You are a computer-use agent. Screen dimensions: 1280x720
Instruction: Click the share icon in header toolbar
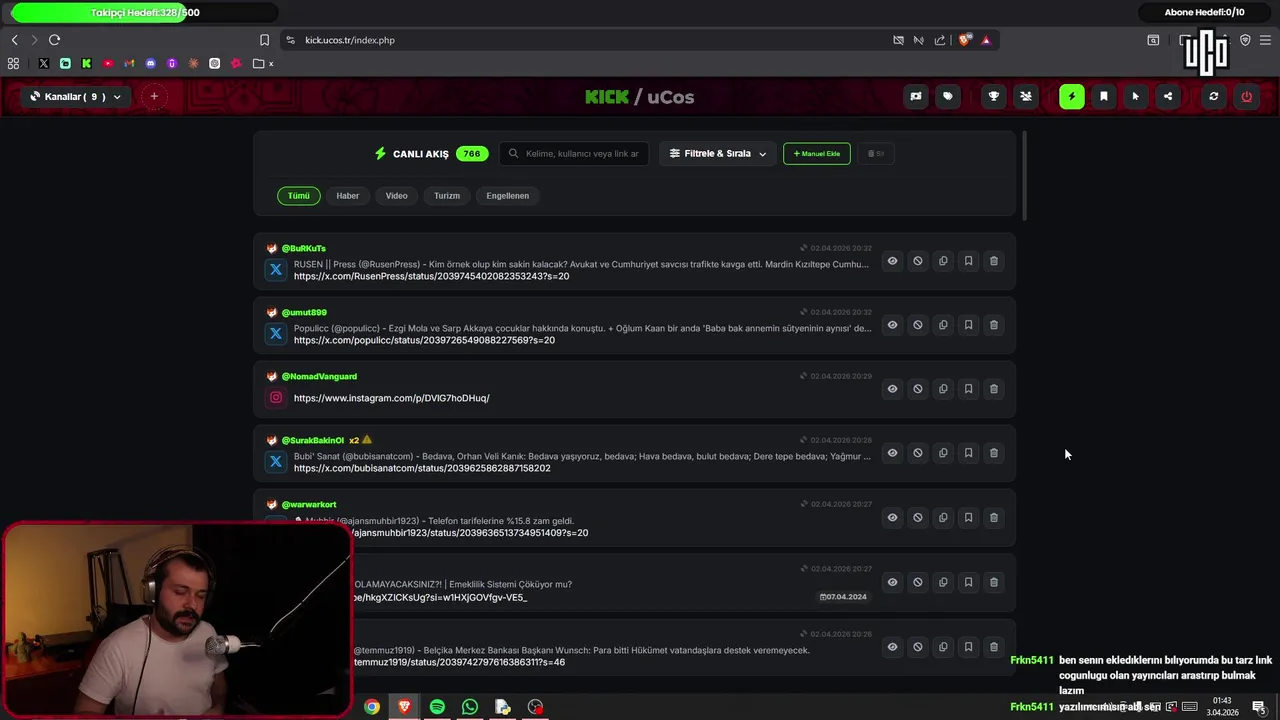pos(1167,97)
